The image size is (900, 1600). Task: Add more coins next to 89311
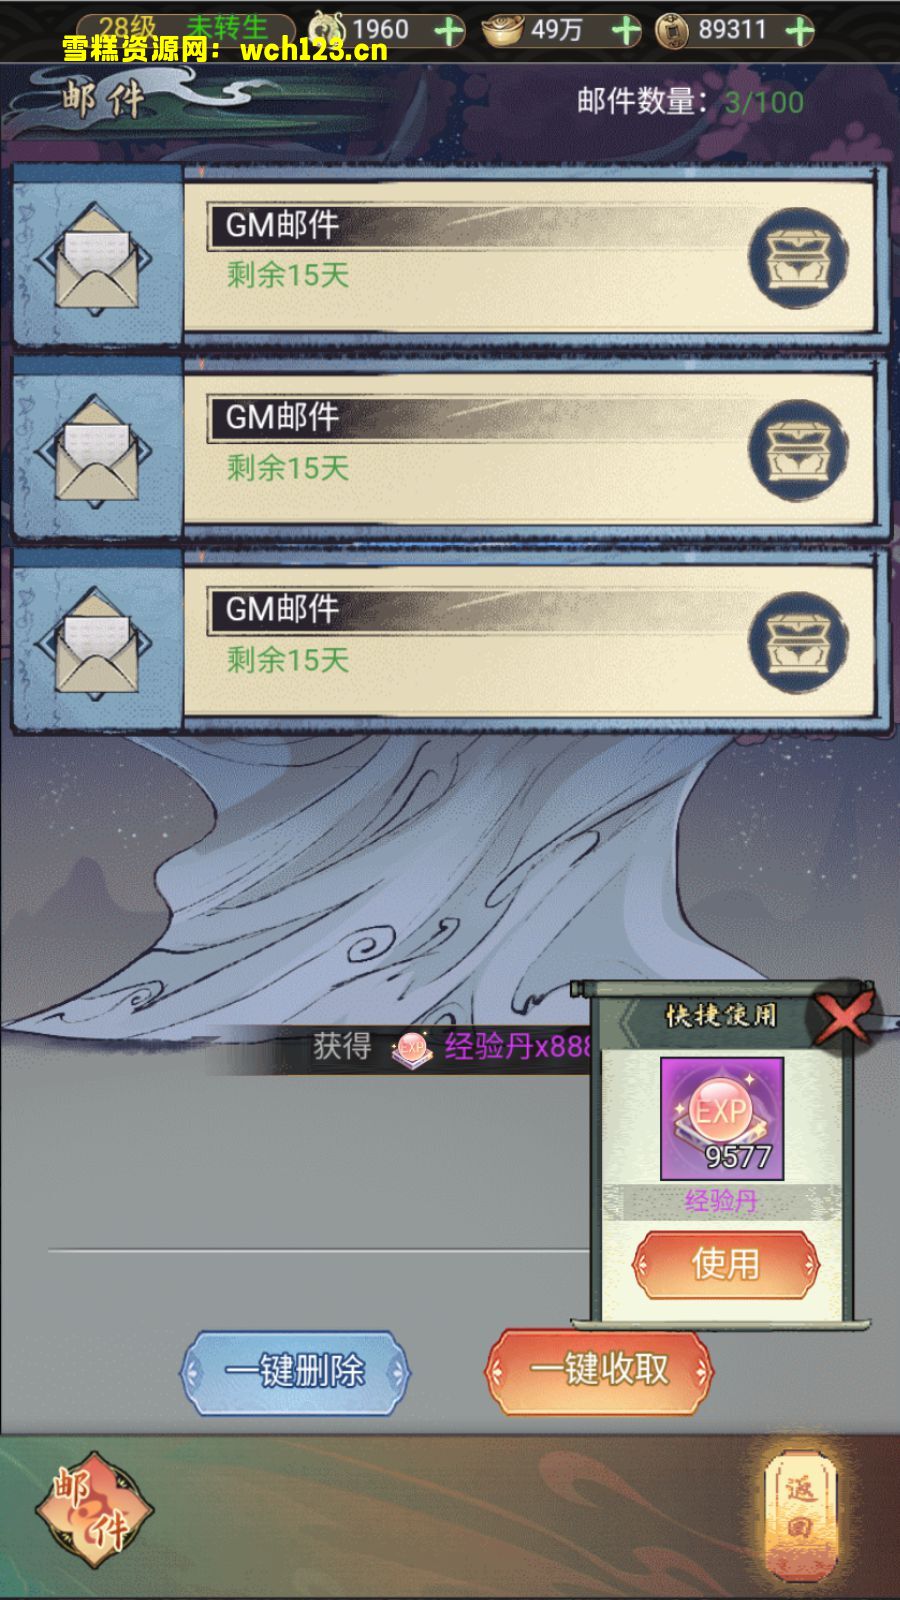pos(799,31)
